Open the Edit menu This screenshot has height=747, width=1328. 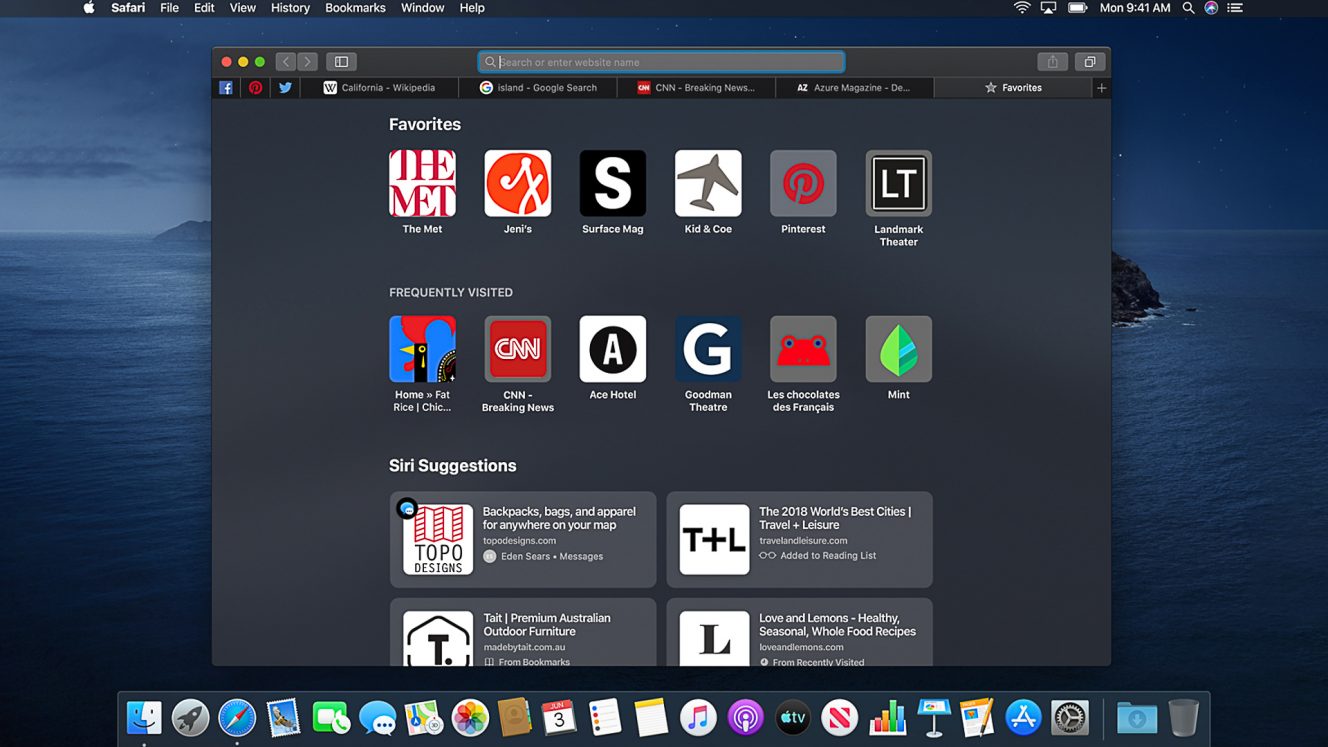204,8
